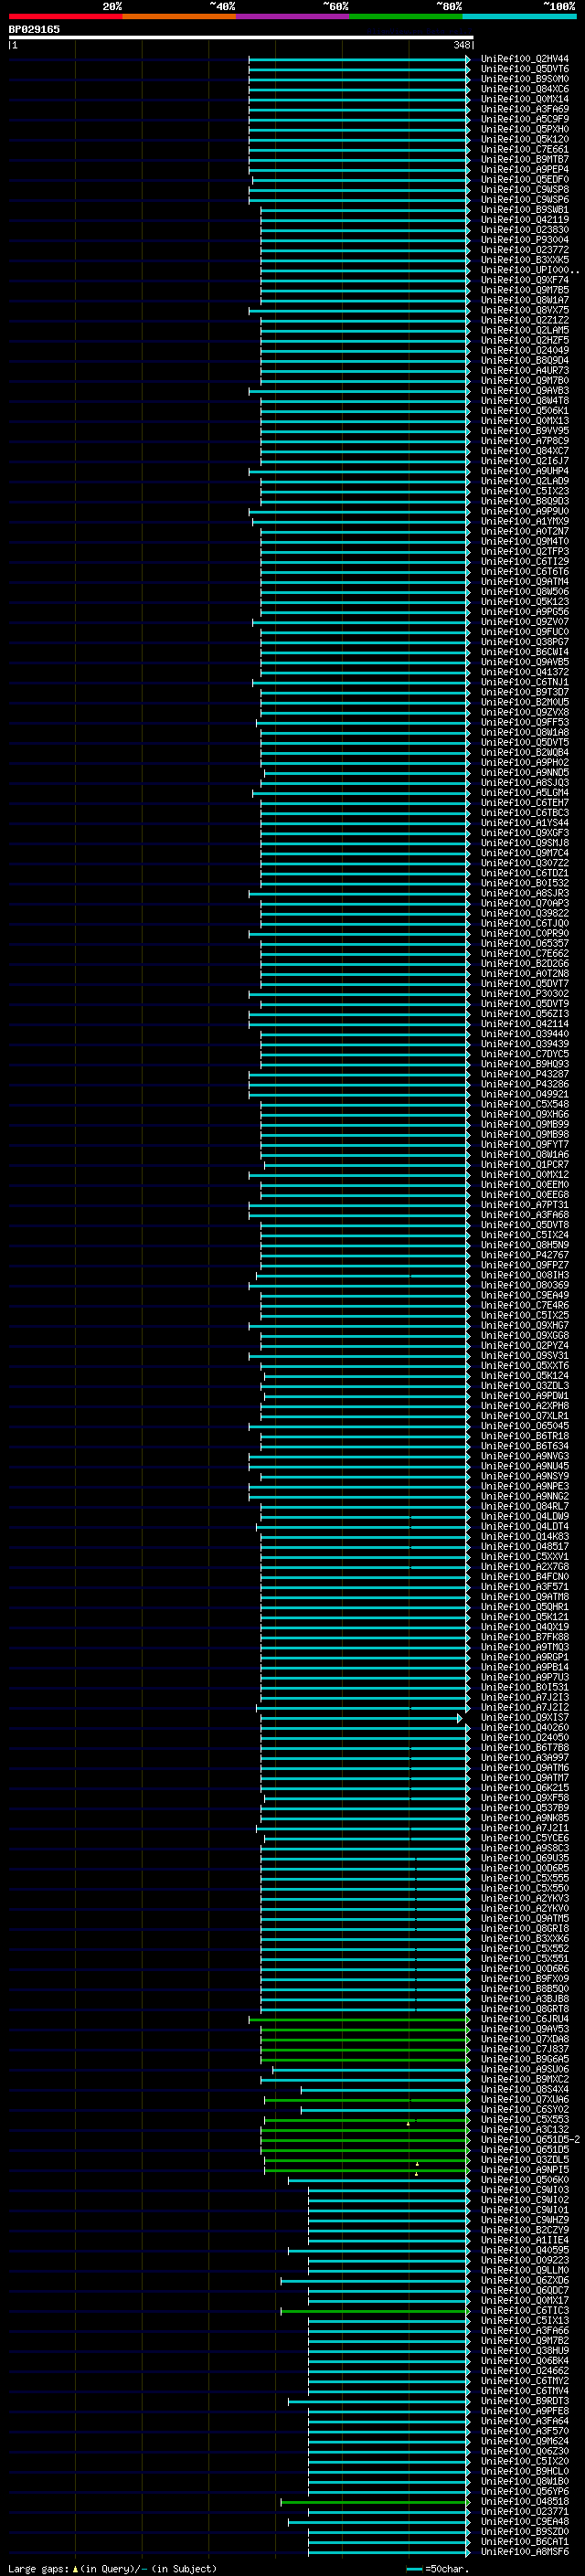The image size is (585, 2576).
Task: Click the truncated UniRef100_UPI000.. label
Action: pyautogui.click(x=530, y=270)
